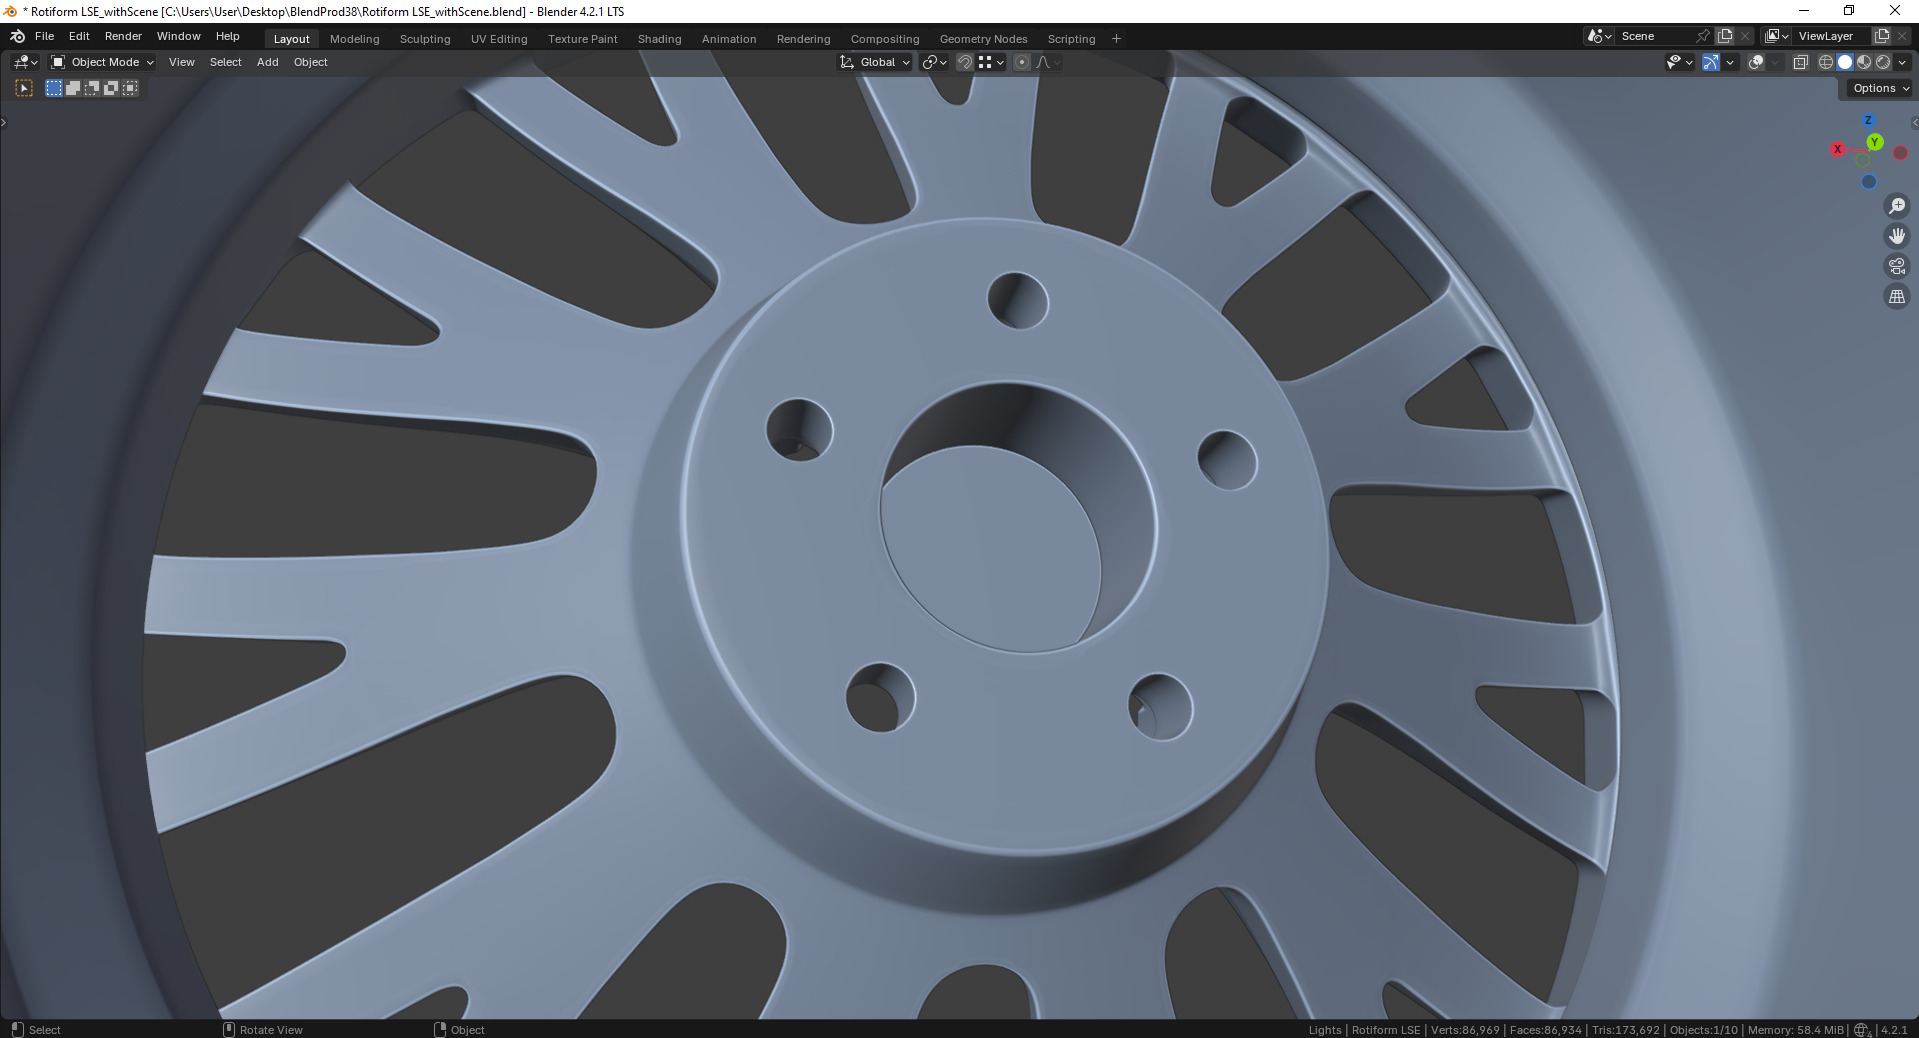Switch to the Animation workspace tab
Viewport: 1919px width, 1038px height.
(x=729, y=39)
